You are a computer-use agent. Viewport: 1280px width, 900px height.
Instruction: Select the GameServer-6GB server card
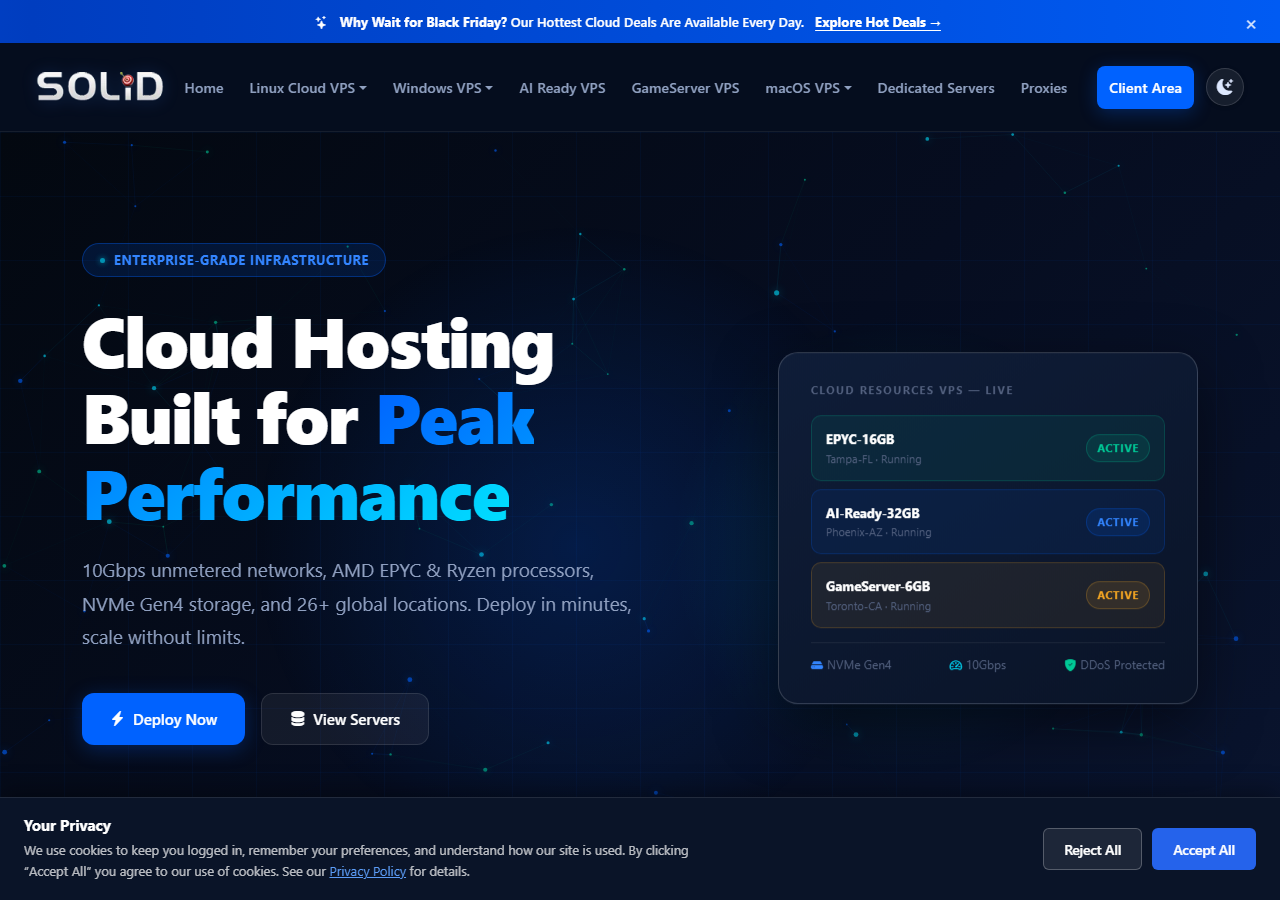click(988, 595)
